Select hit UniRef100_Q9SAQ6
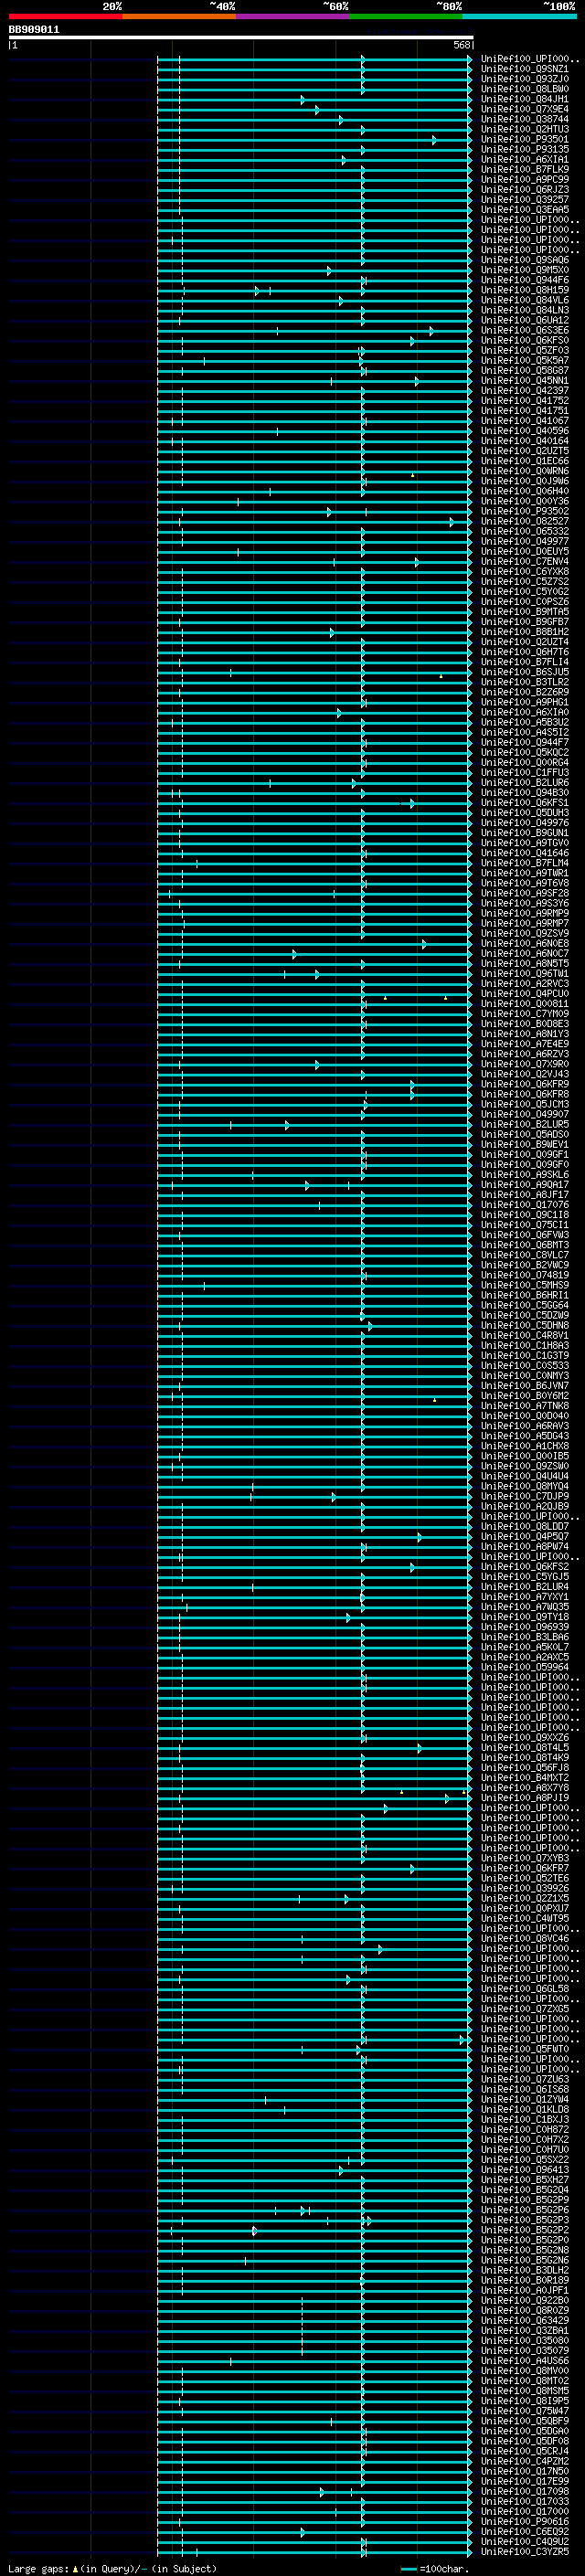Viewport: 585px width, 2576px height. [x=525, y=260]
